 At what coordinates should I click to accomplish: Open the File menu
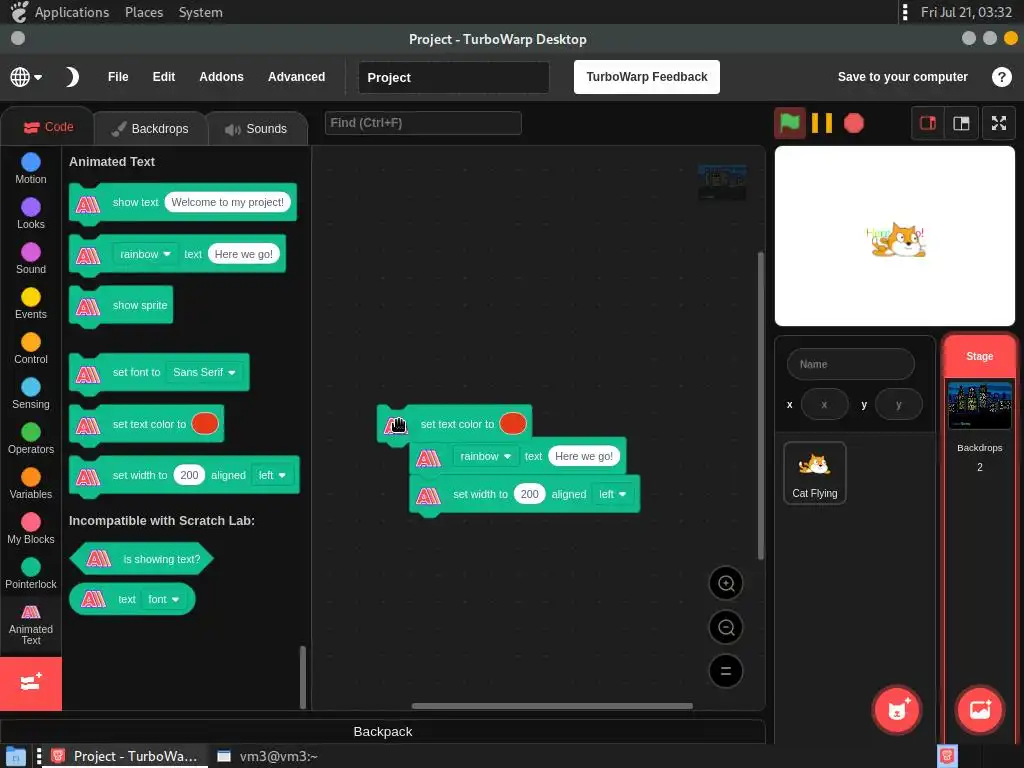tap(118, 77)
